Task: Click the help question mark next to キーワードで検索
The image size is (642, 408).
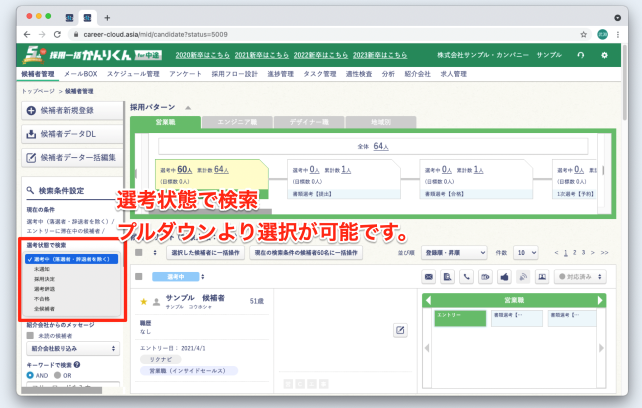Action: pos(77,365)
